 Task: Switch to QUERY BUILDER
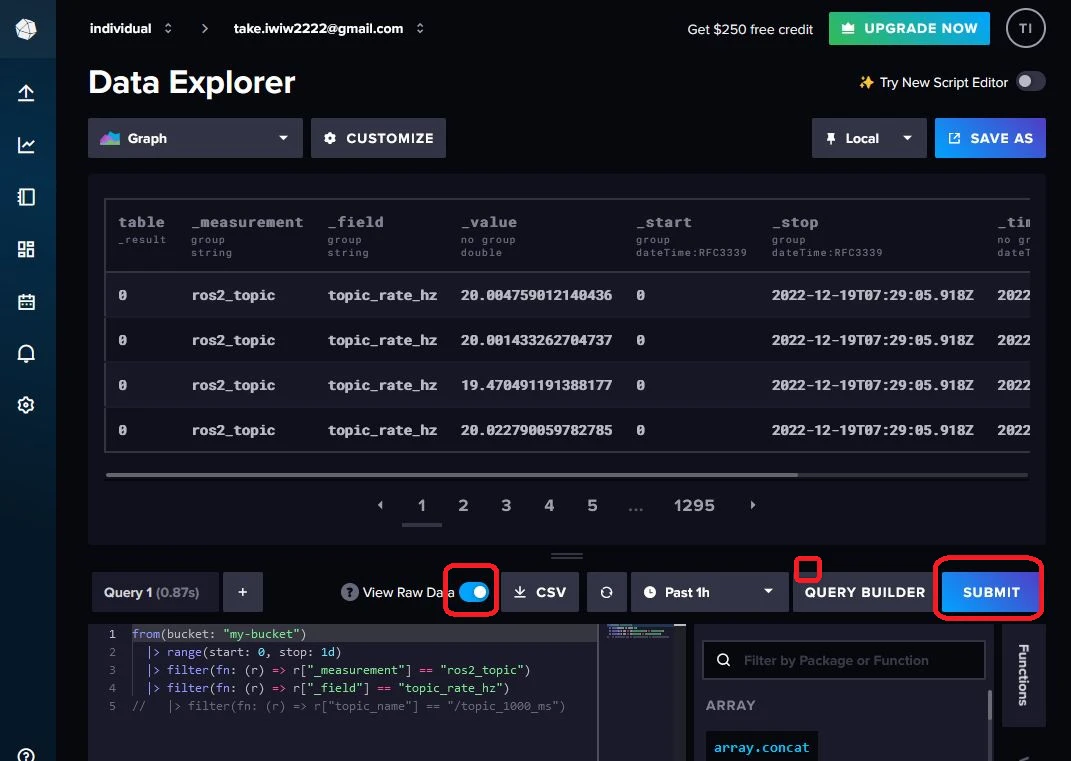[865, 592]
